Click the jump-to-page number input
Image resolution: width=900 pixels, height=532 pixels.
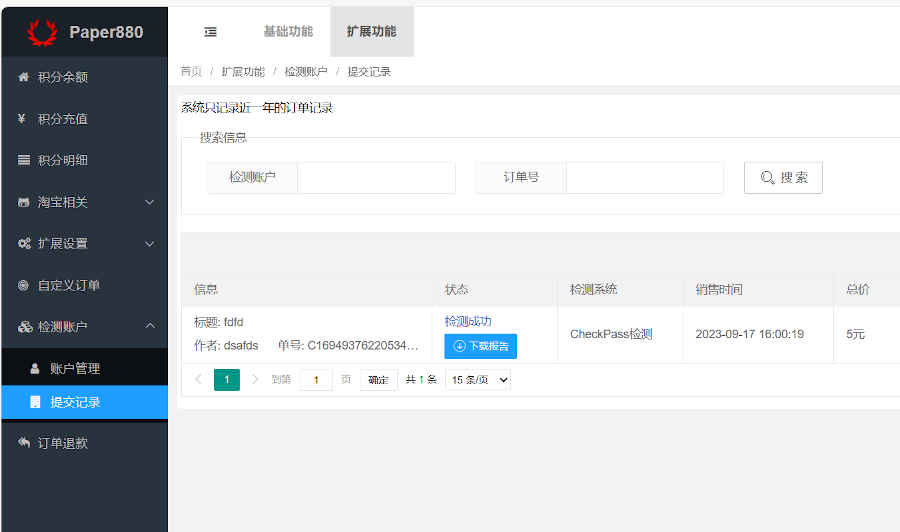(x=316, y=379)
